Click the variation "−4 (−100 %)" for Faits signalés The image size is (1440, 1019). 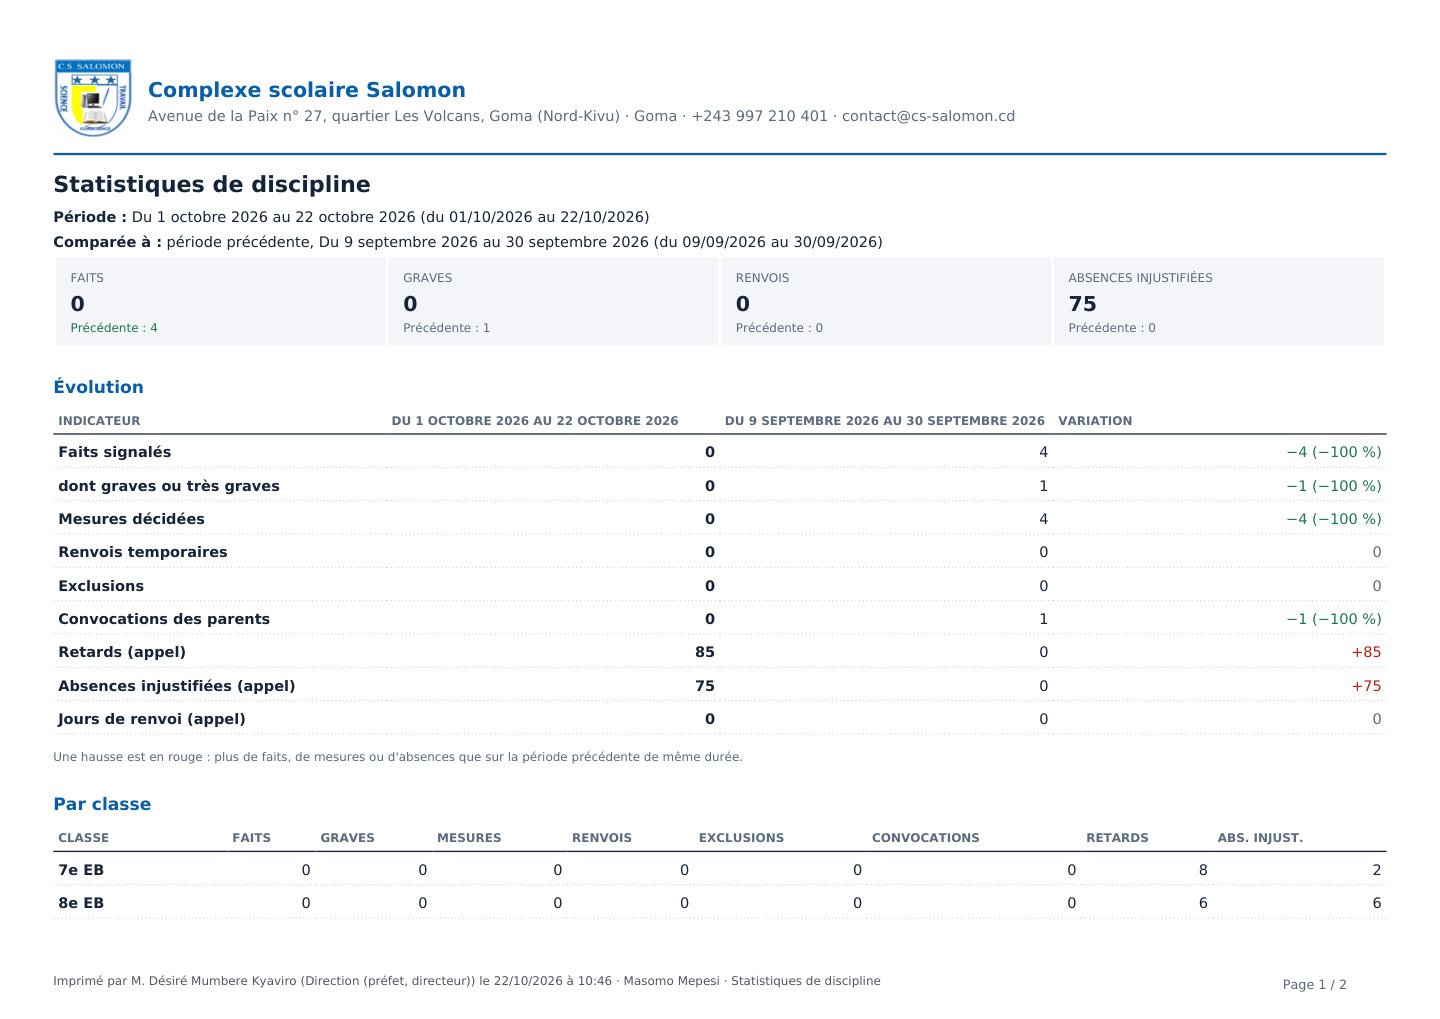1334,452
